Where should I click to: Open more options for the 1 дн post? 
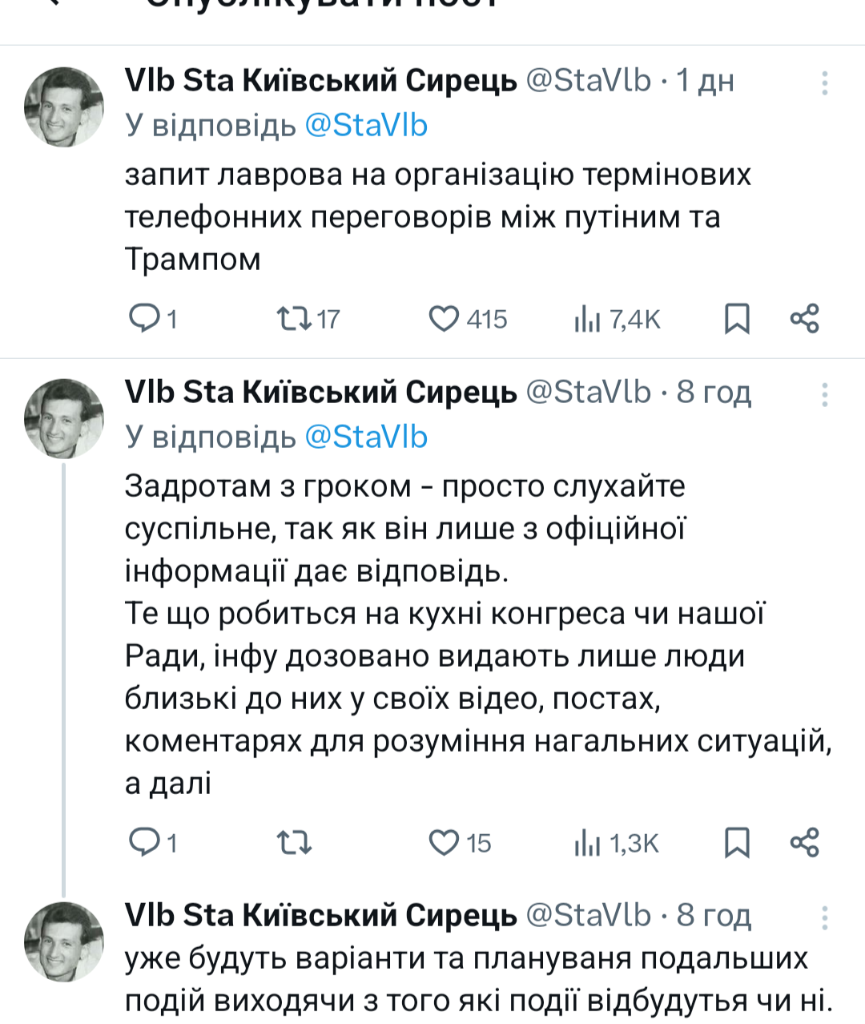(x=824, y=82)
